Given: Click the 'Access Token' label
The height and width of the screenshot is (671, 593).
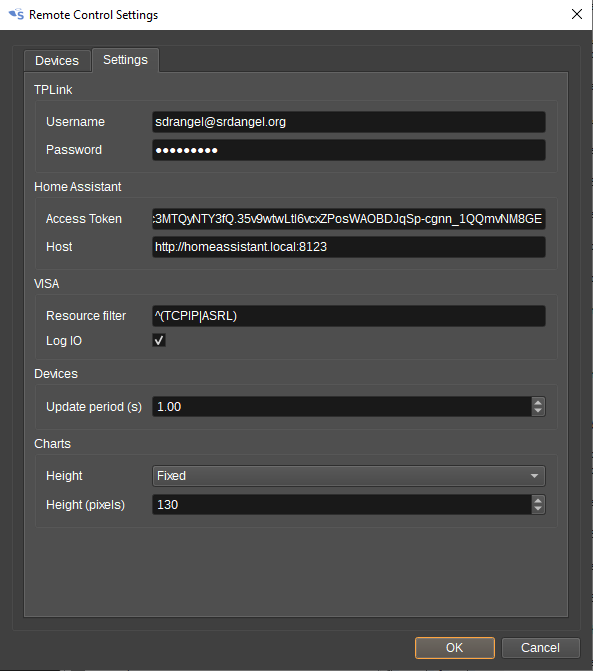Looking at the screenshot, I should click(x=84, y=219).
